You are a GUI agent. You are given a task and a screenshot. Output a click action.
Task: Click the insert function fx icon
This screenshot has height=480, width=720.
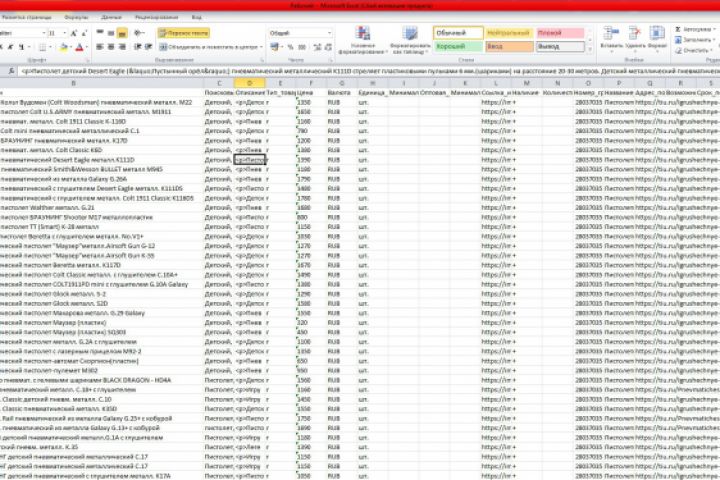pyautogui.click(x=11, y=71)
